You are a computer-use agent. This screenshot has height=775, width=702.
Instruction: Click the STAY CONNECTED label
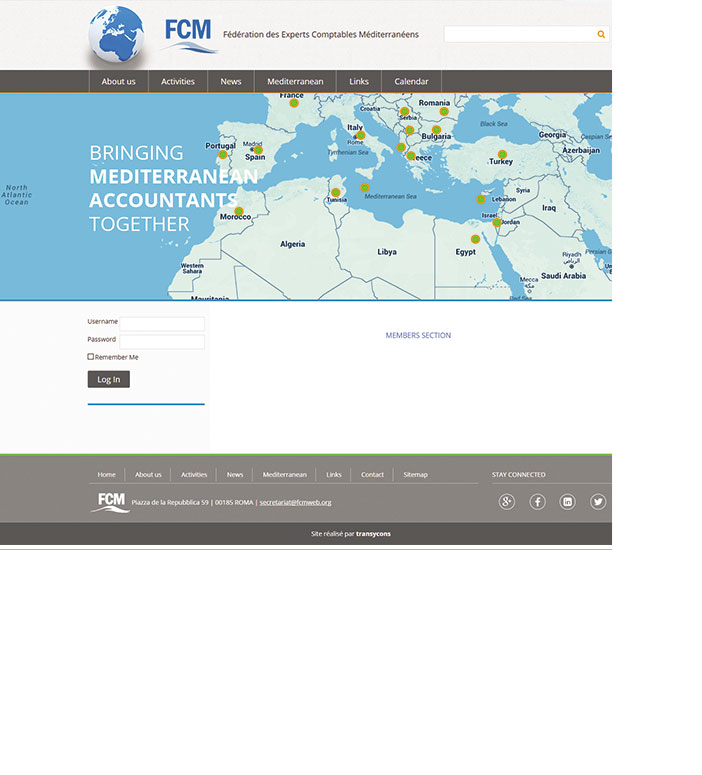pyautogui.click(x=519, y=474)
